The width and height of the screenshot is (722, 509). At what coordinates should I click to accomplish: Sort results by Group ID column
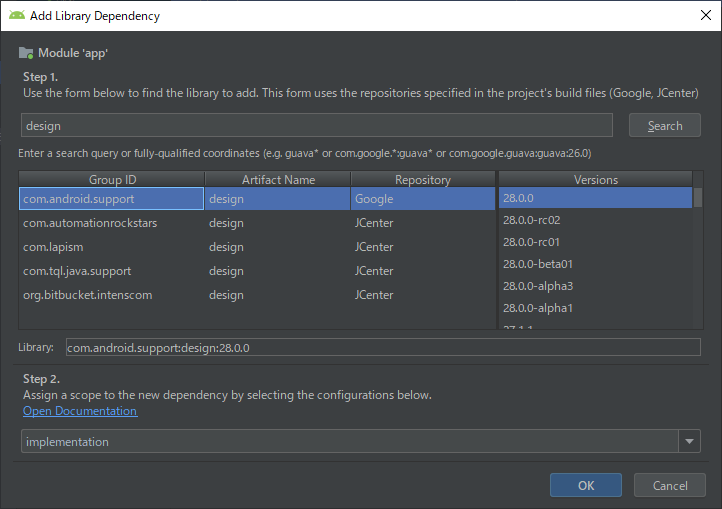point(112,180)
